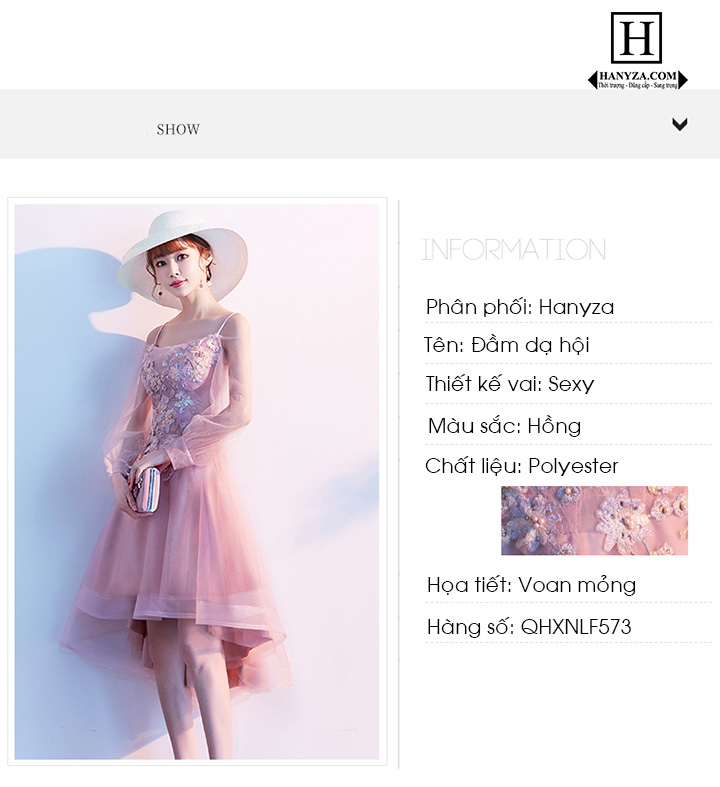Select the text 'Phân phối: Hanyza'
Image resolution: width=720 pixels, height=787 pixels.
(520, 307)
